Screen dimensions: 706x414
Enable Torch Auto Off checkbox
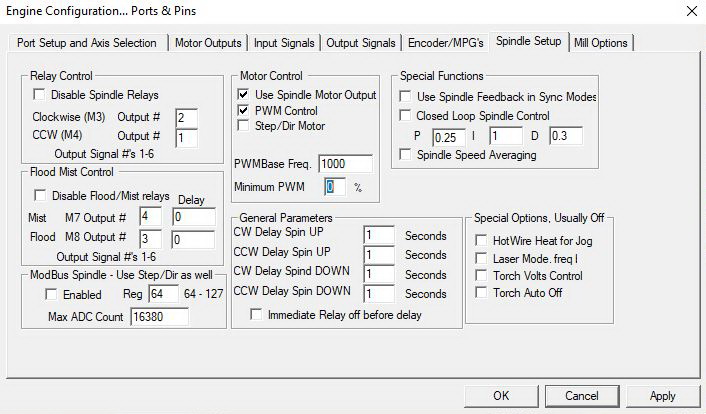[x=481, y=293]
